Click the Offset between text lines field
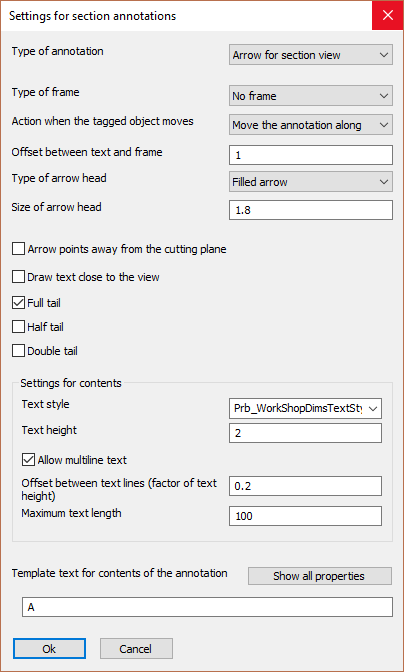 (305, 486)
